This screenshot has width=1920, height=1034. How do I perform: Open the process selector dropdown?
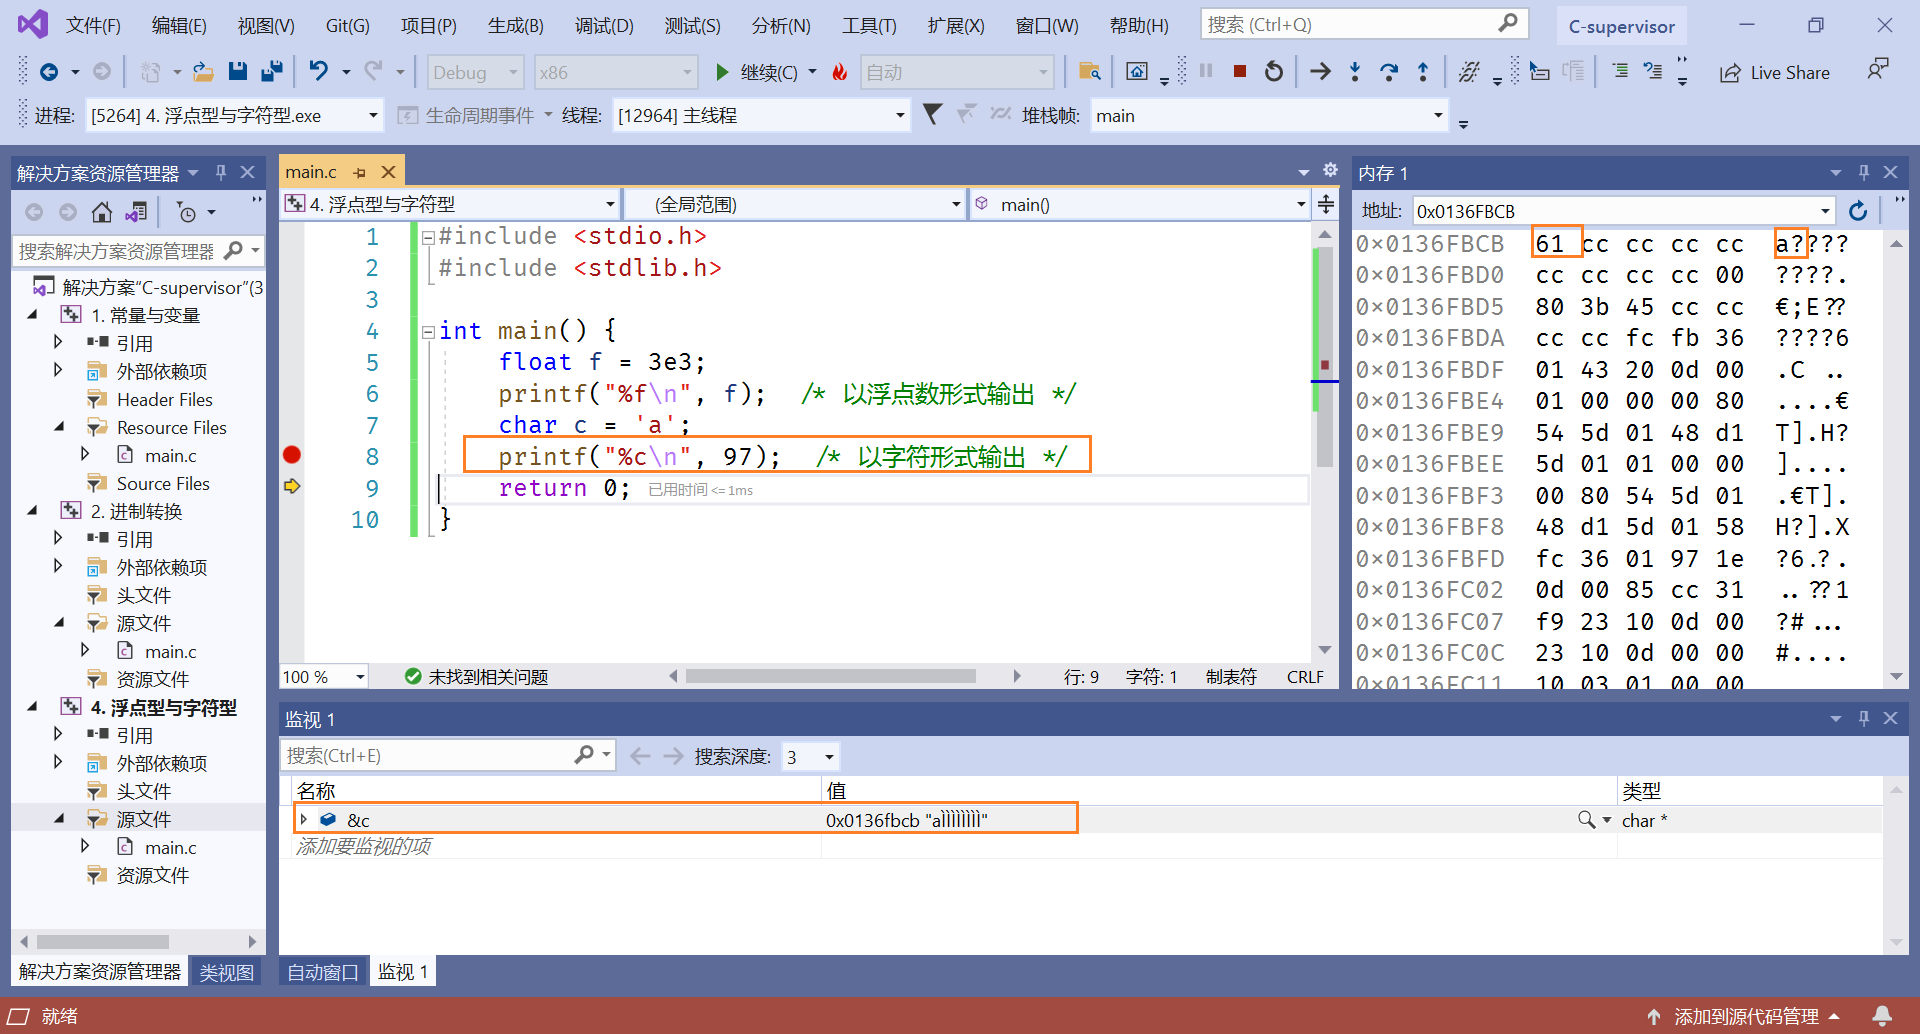(373, 115)
